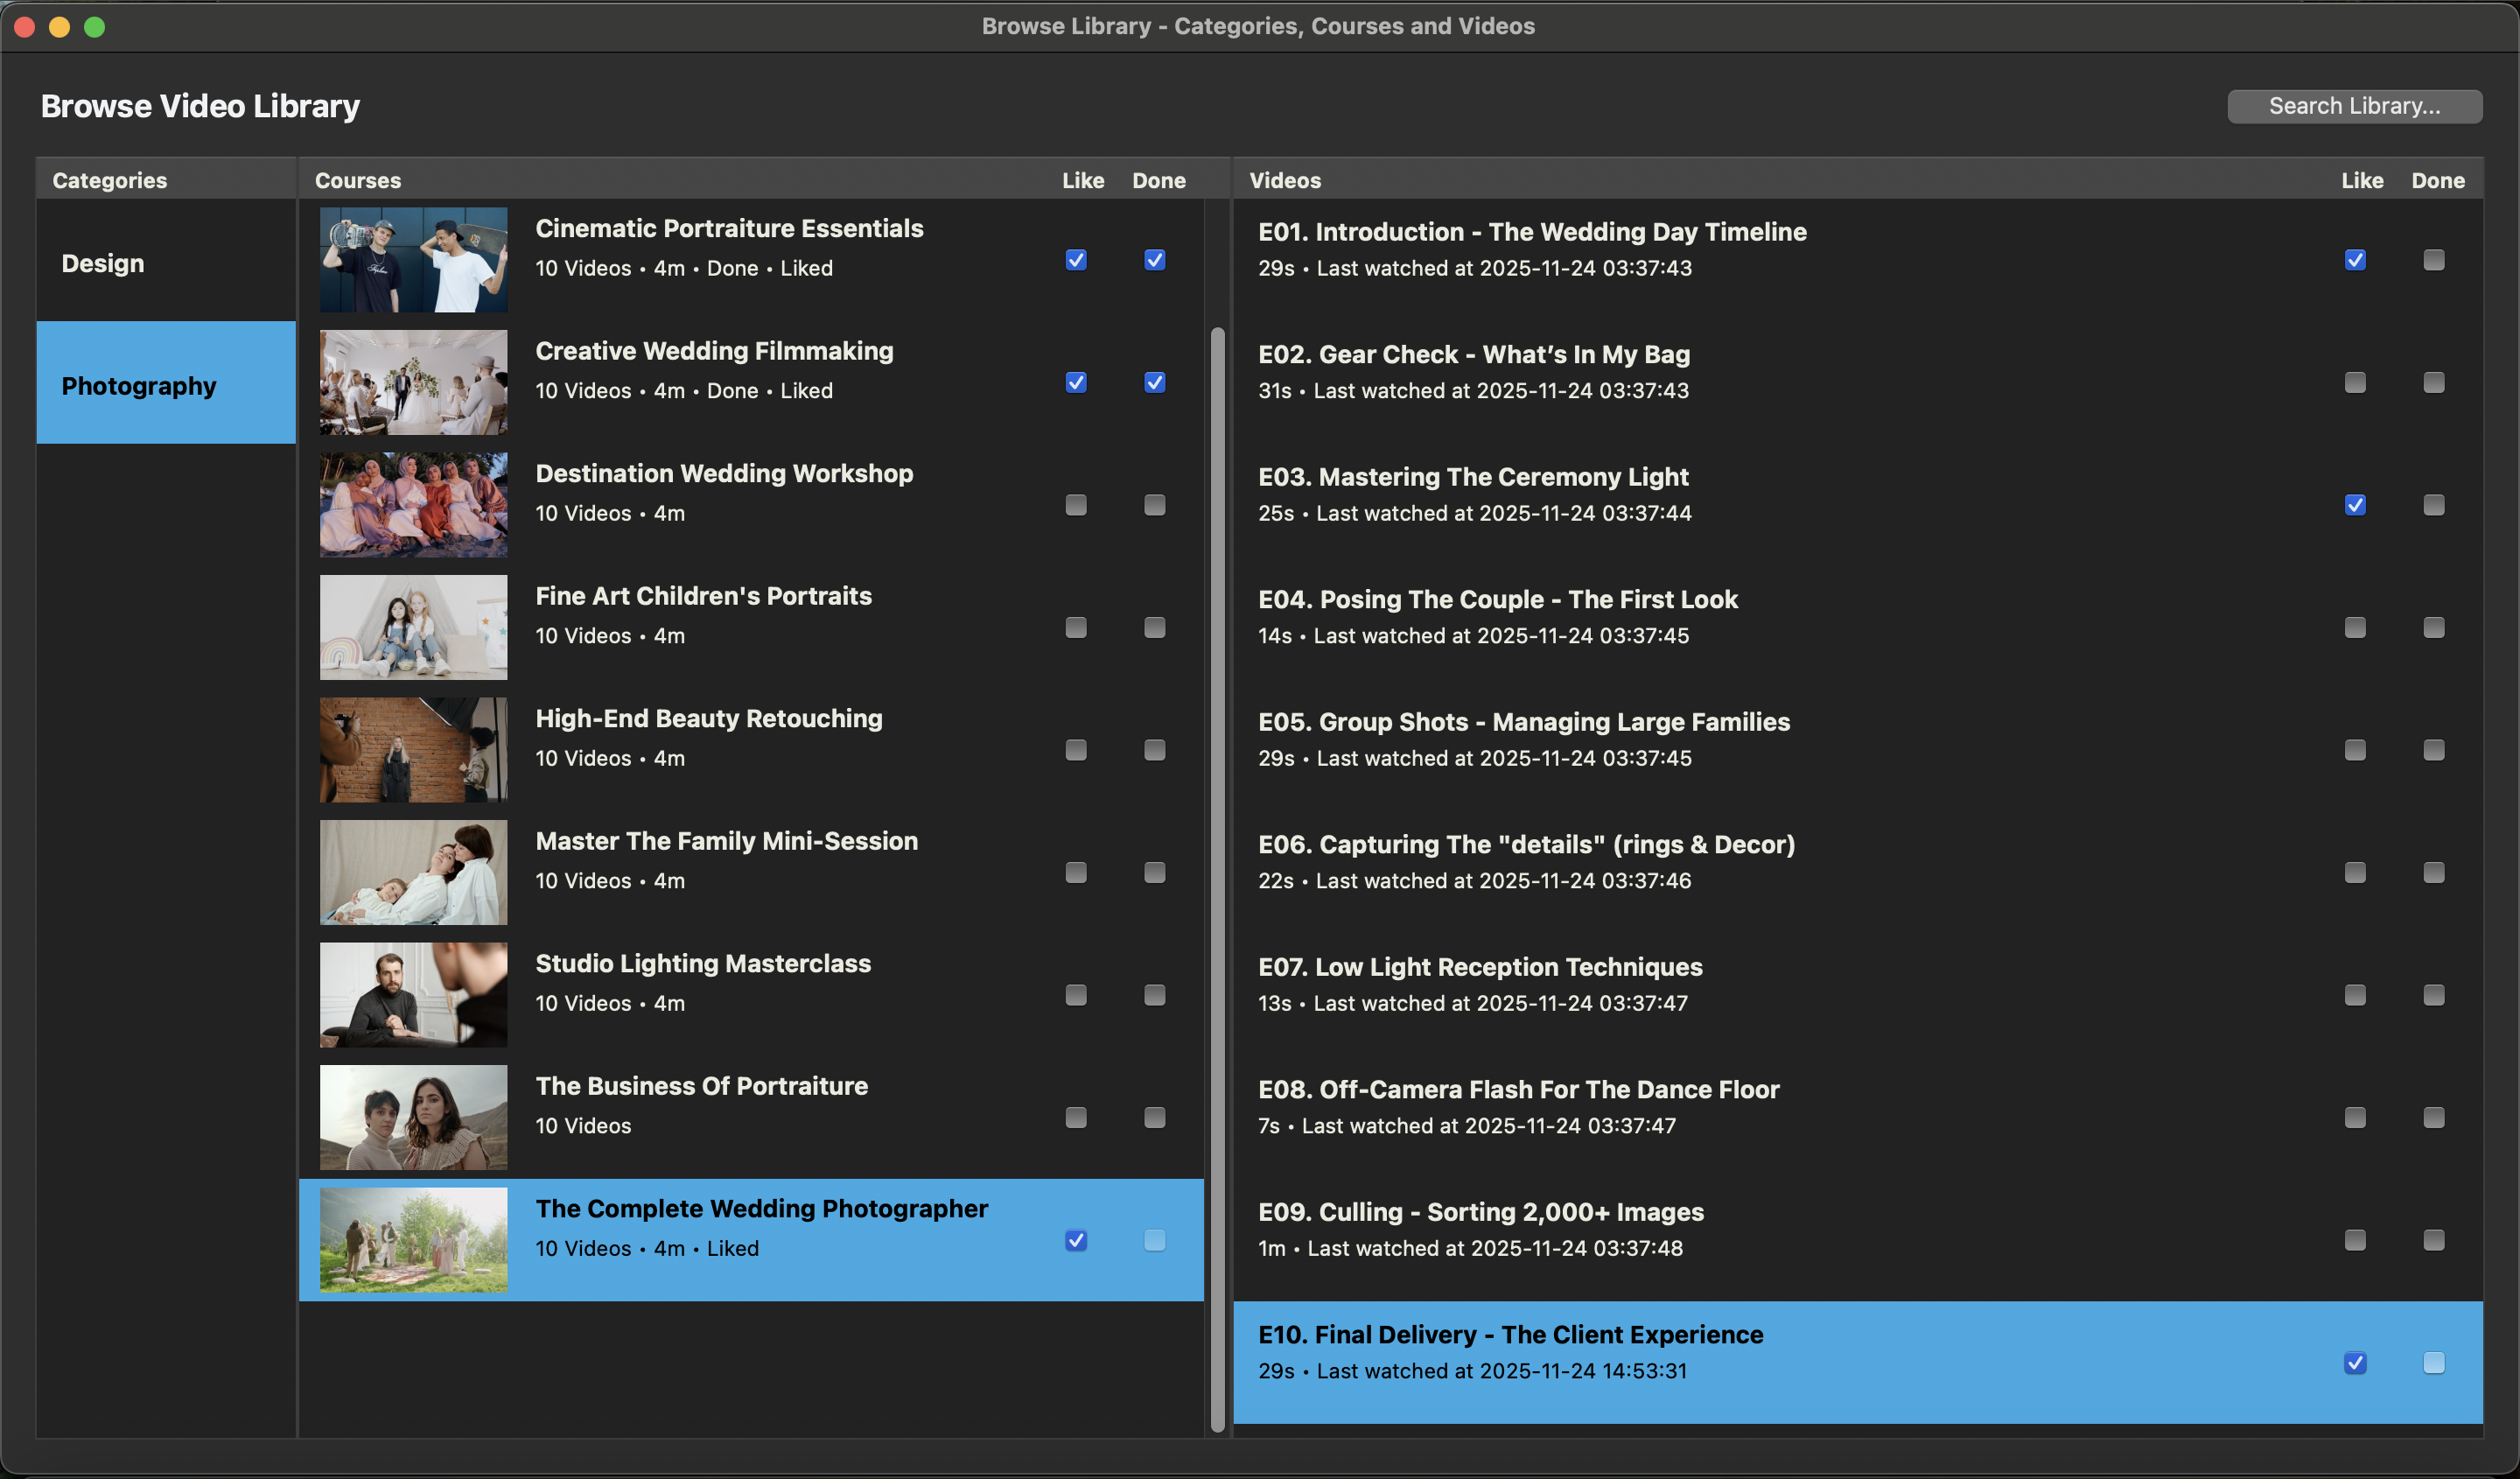This screenshot has height=1479, width=2520.
Task: Select High-End Beauty Retouching thumbnail
Action: point(413,750)
